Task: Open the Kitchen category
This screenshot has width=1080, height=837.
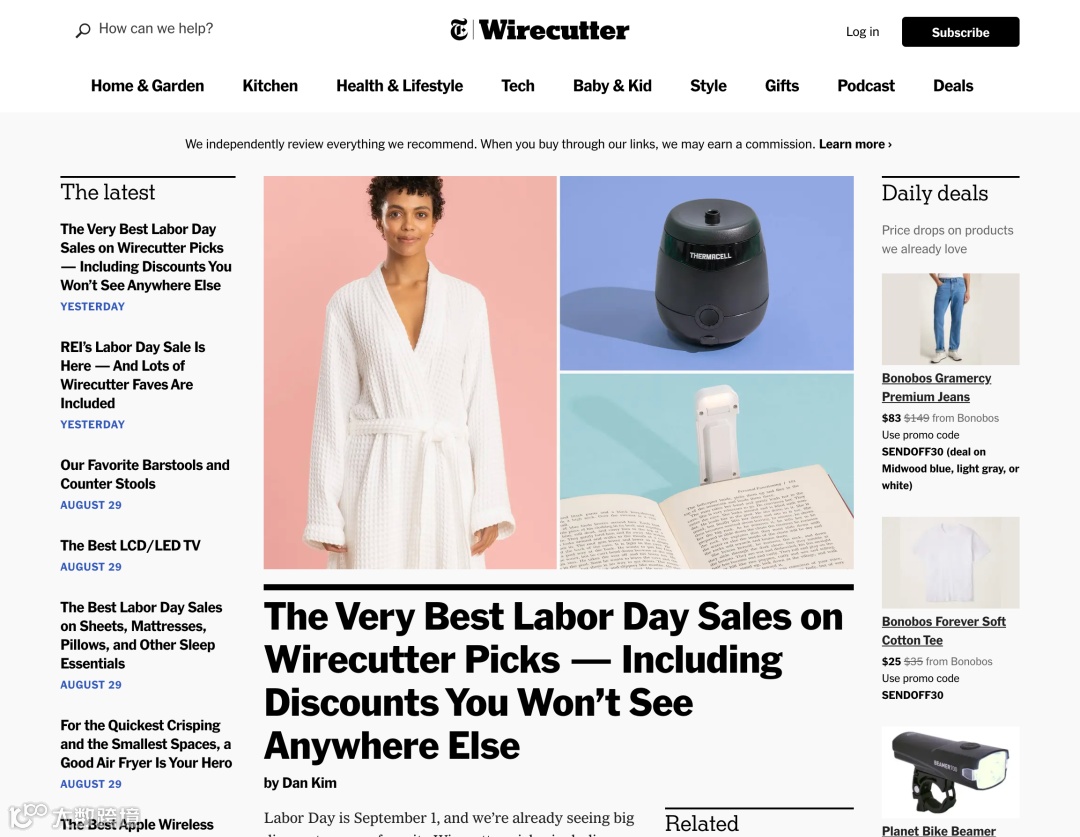Action: coord(270,85)
